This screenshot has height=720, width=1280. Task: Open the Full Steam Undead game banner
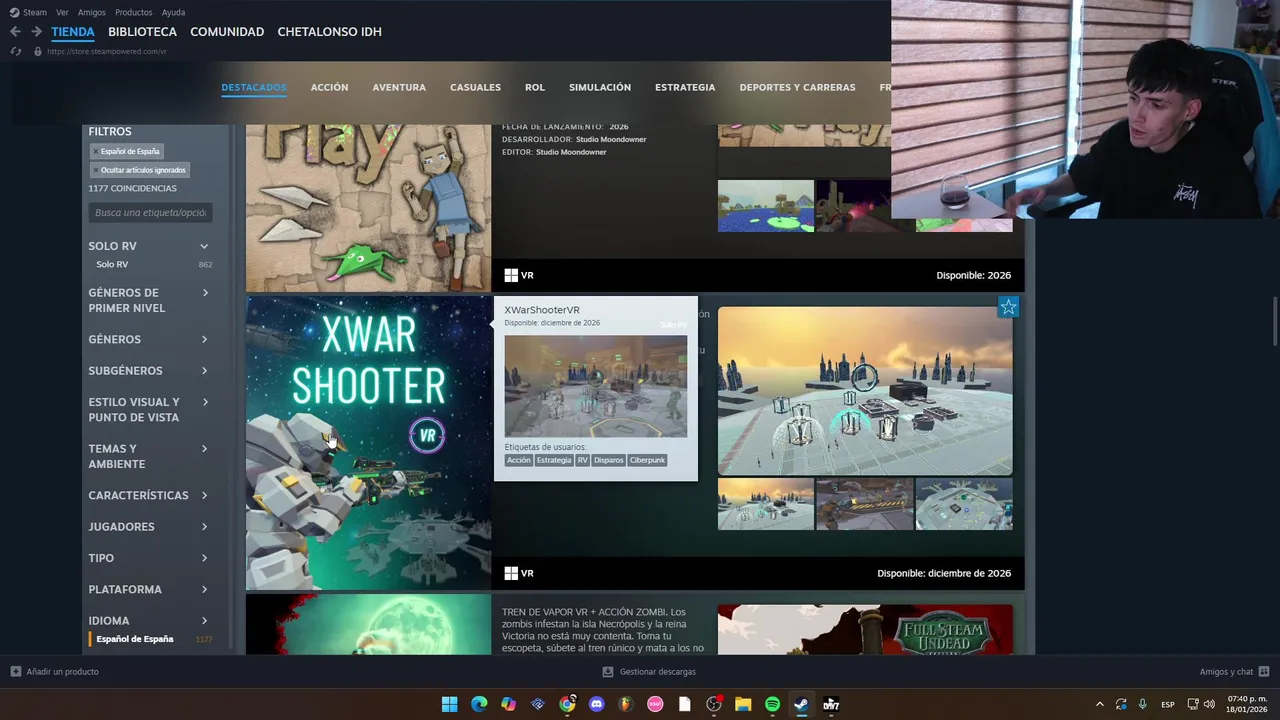pos(865,629)
